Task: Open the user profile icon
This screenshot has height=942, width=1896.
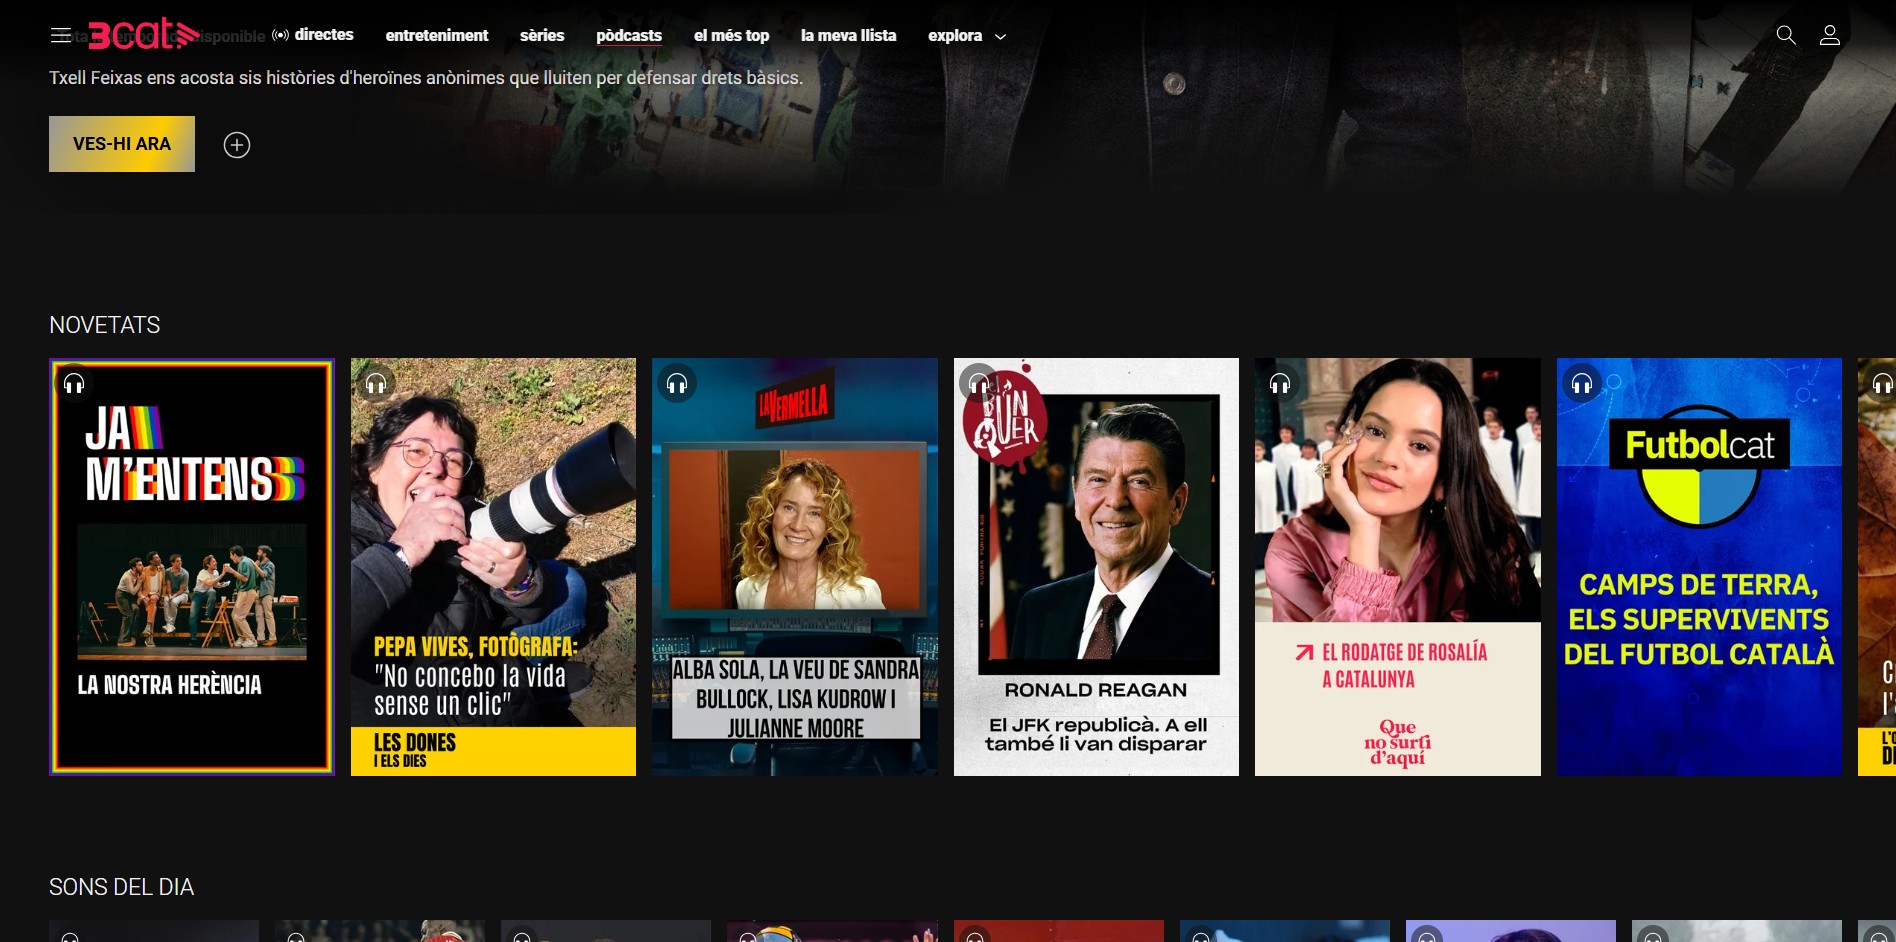Action: [1829, 36]
